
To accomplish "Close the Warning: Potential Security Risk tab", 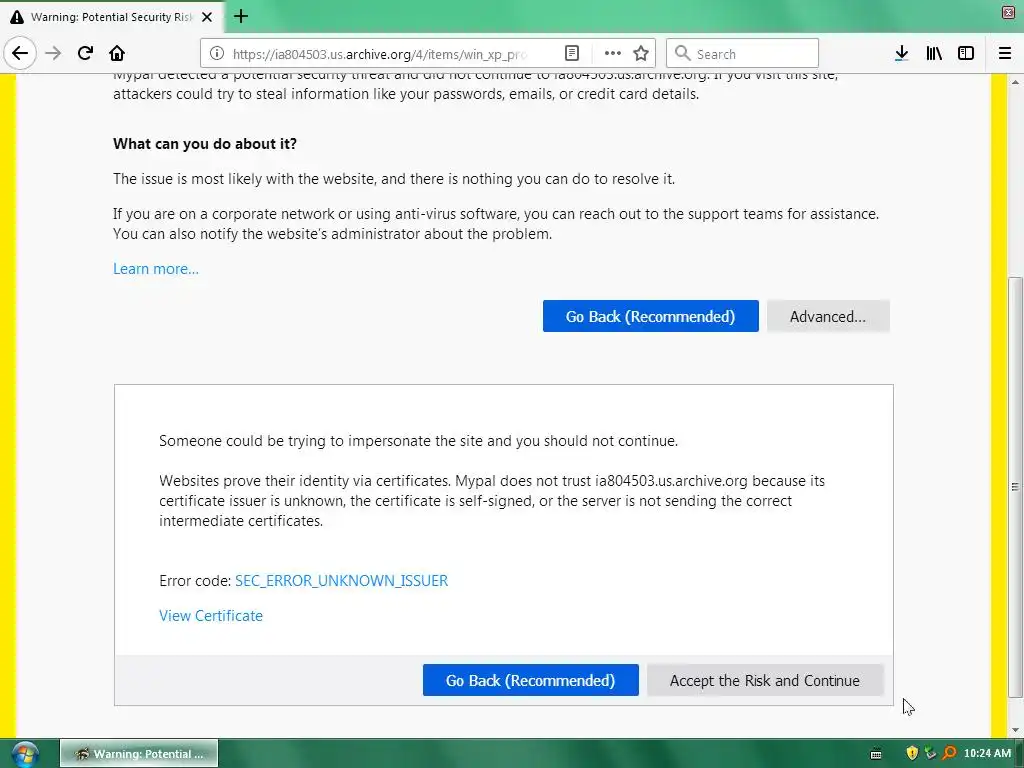I will point(207,17).
